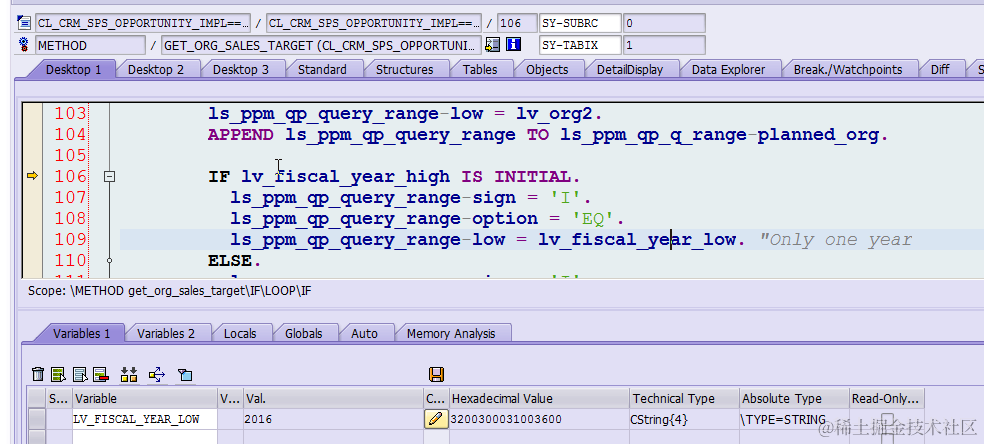Image resolution: width=984 pixels, height=444 pixels.
Task: Select the Auto tab
Action: (x=364, y=334)
